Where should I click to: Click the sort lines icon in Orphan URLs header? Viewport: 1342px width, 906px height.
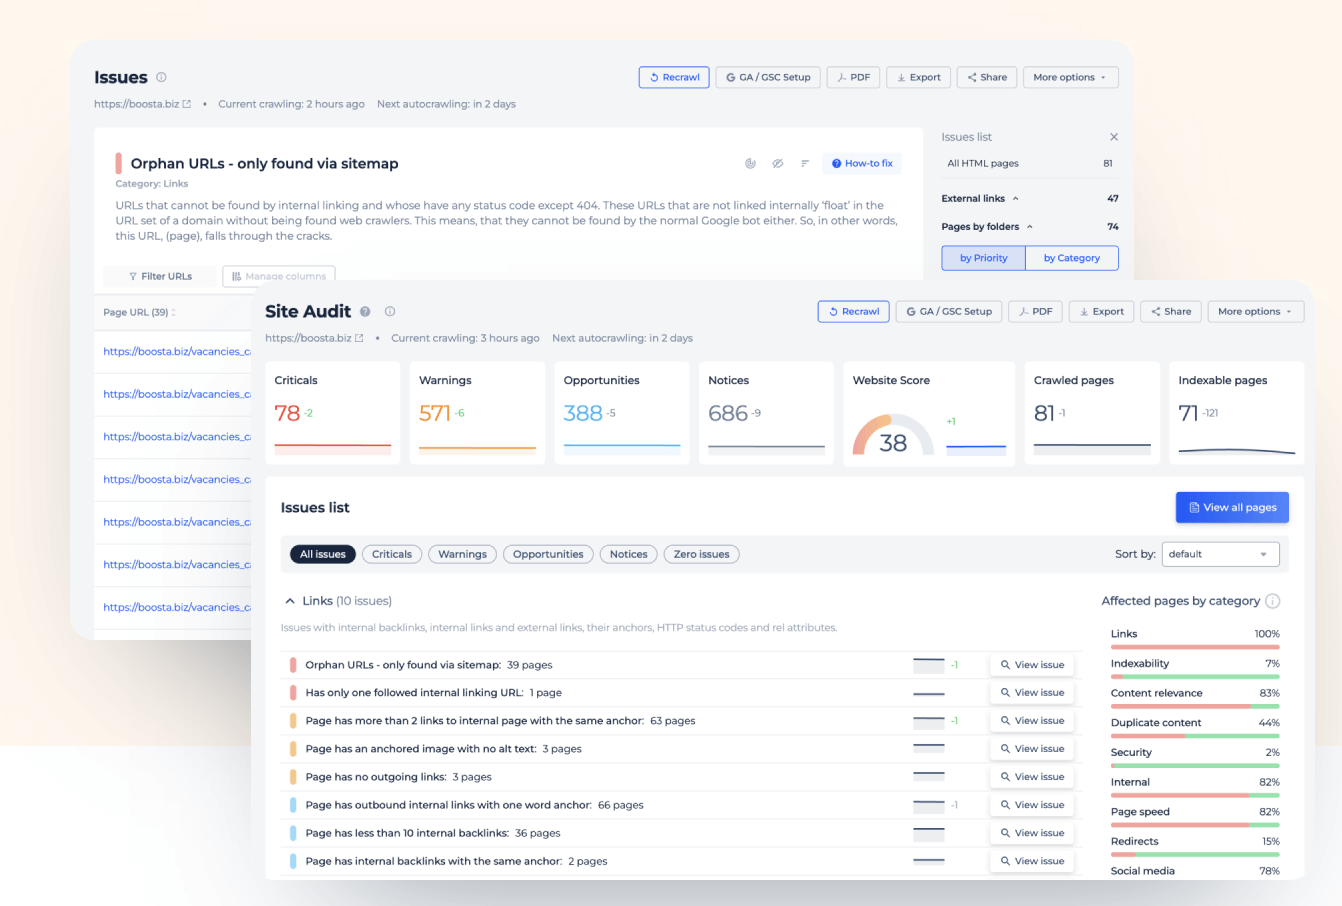[805, 163]
